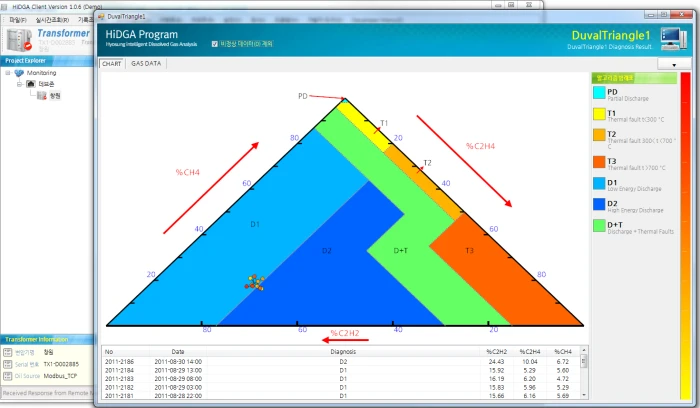Image resolution: width=700 pixels, height=408 pixels.
Task: Click the %CH4 column header
Action: 562,352
